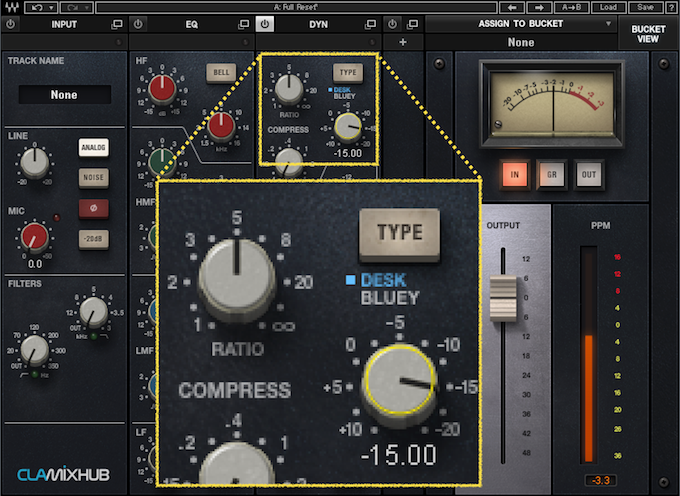Click the low-pass filter kHz knob
This screenshot has width=680, height=496.
point(93,312)
